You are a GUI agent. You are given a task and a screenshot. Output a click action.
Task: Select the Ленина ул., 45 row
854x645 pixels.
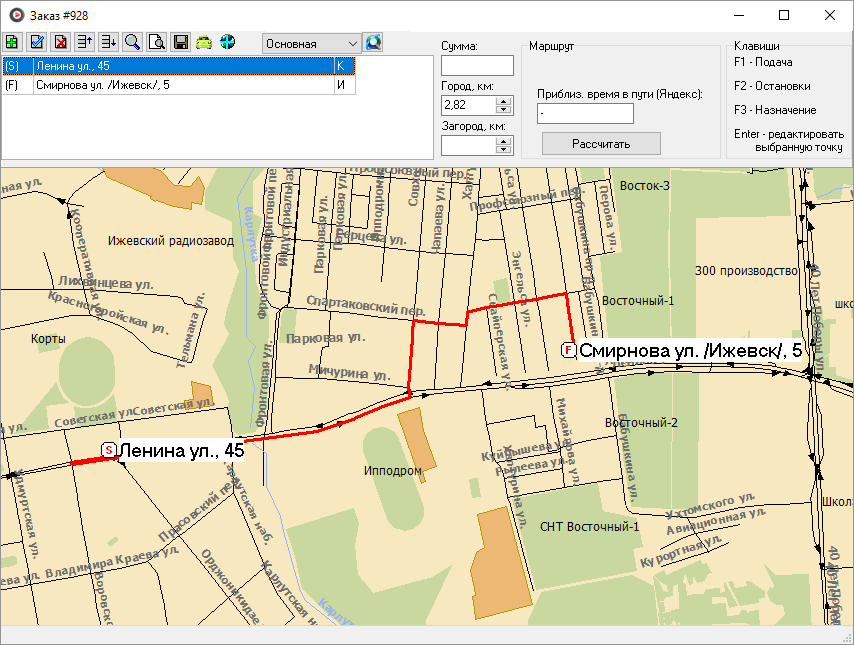coord(180,66)
